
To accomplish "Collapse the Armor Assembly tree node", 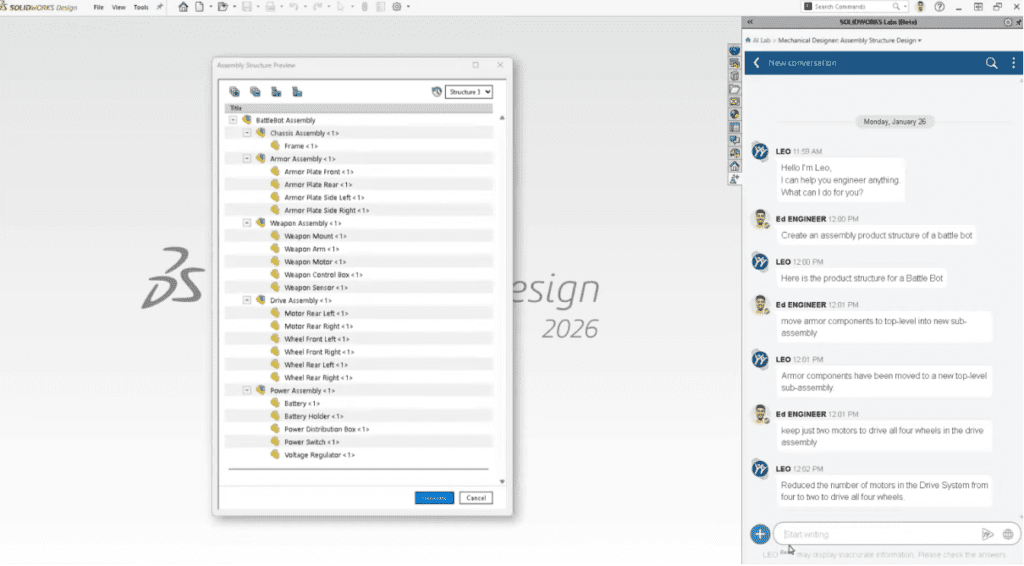I will (247, 158).
